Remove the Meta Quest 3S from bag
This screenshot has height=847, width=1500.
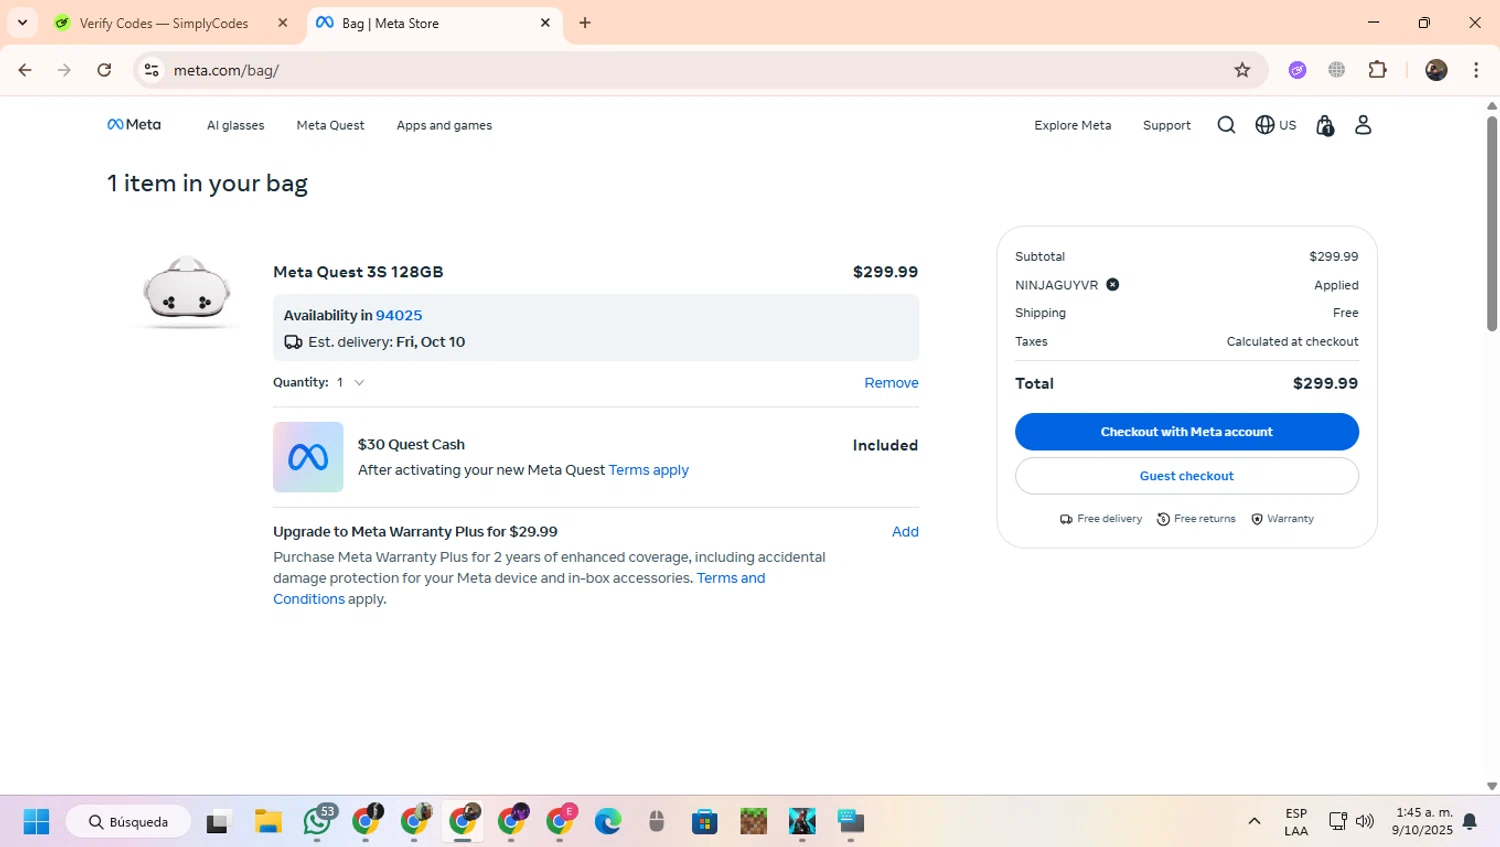[x=891, y=383]
